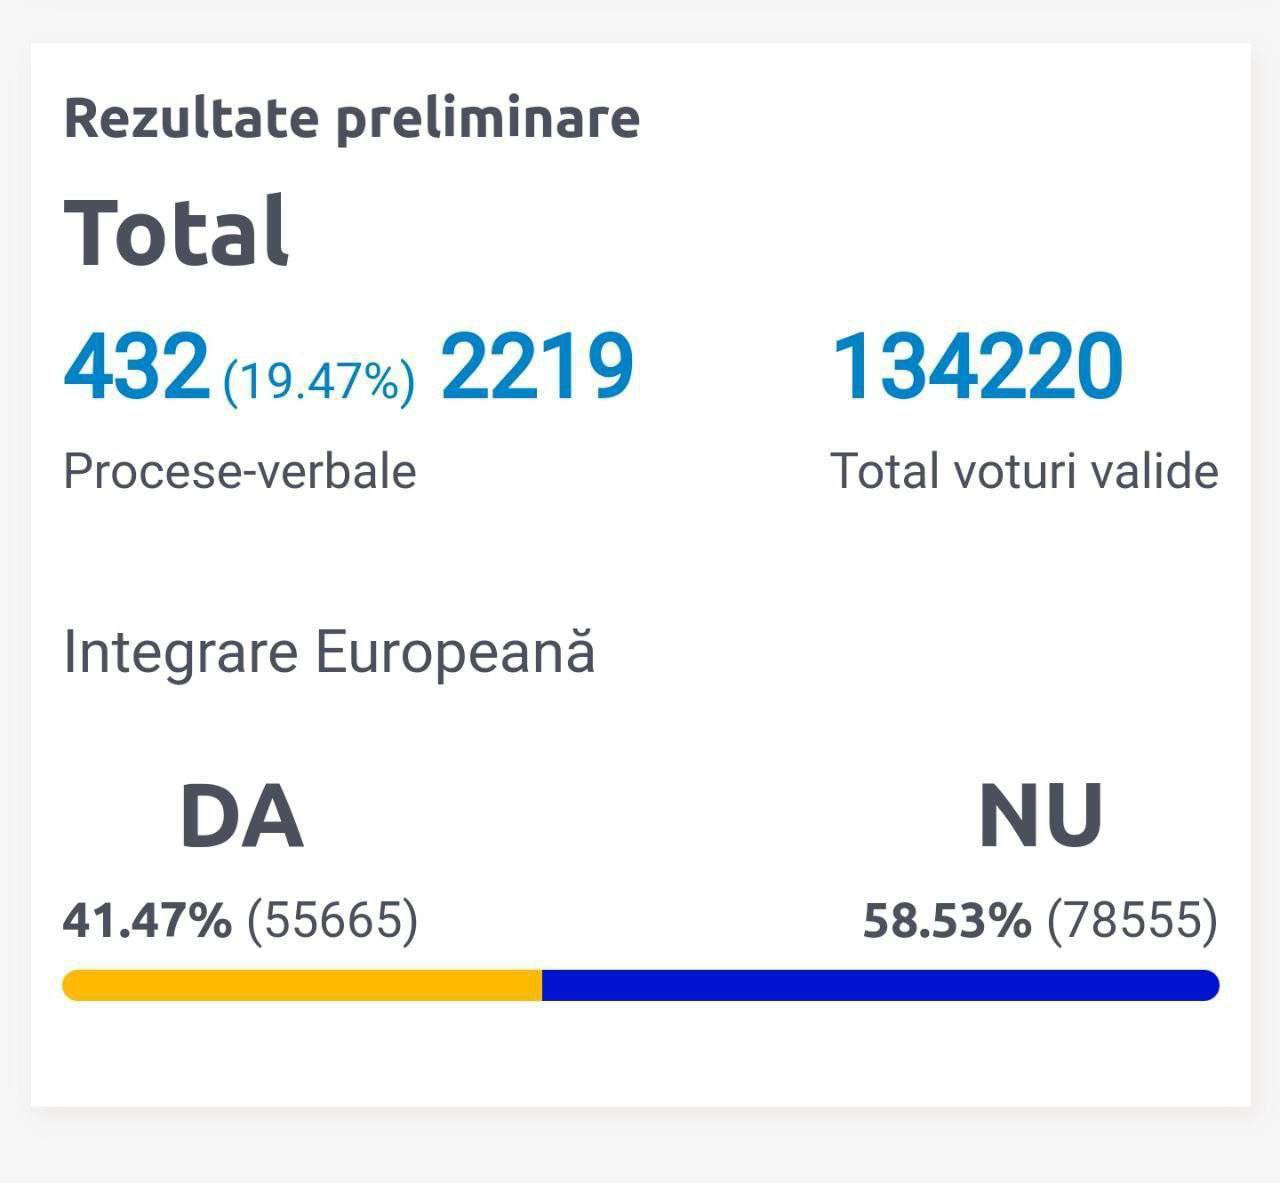Click the 58.53% NU percentage

click(947, 920)
